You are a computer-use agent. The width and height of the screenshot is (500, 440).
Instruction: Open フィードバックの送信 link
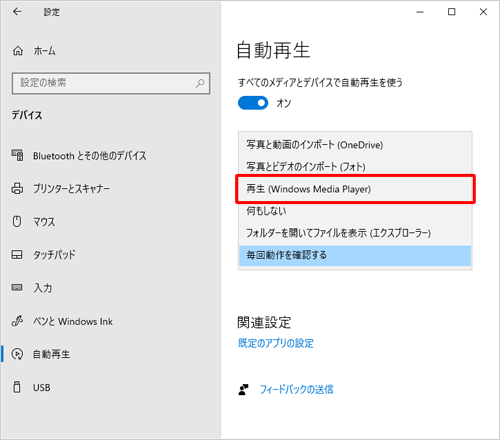tap(296, 389)
